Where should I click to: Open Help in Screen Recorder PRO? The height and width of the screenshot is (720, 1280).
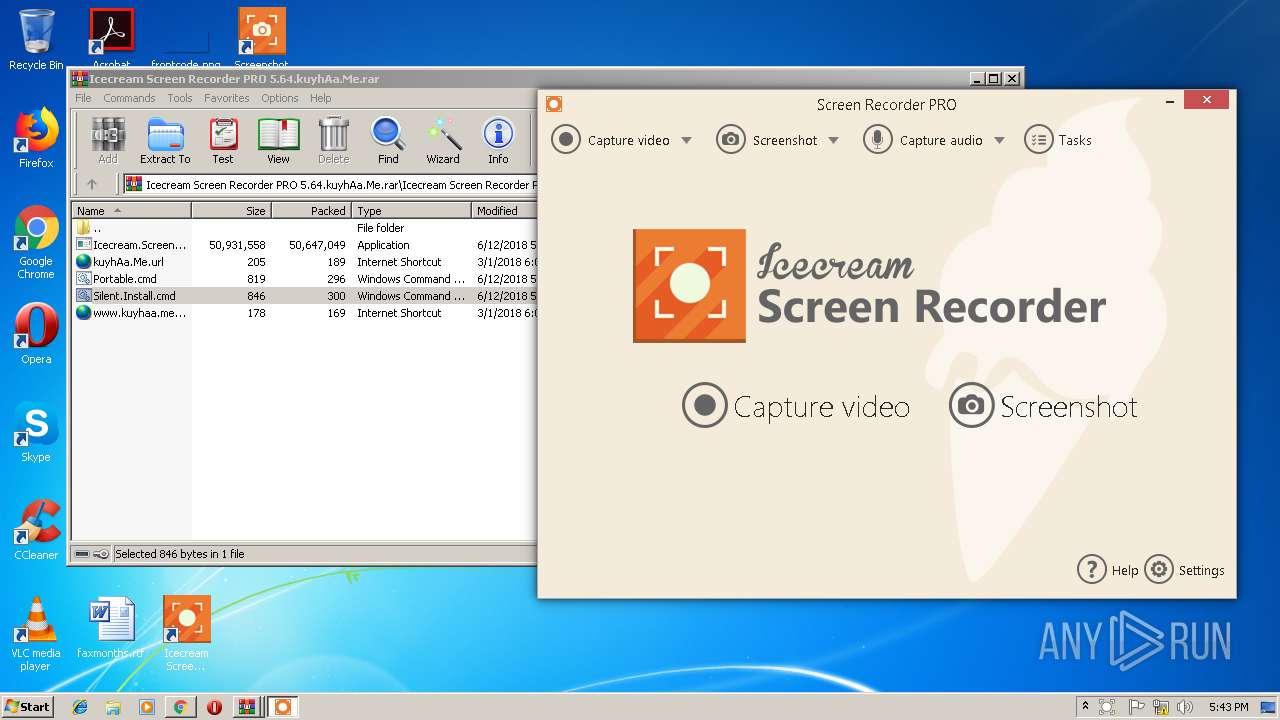[1108, 570]
